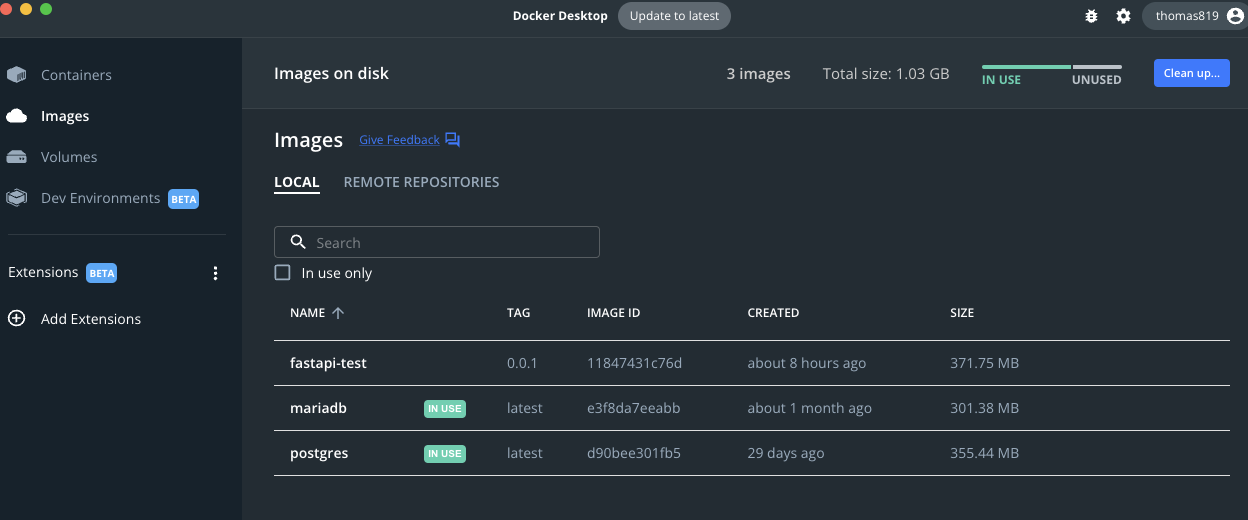The height and width of the screenshot is (520, 1248).
Task: Sort by the SIZE column header
Action: (962, 313)
